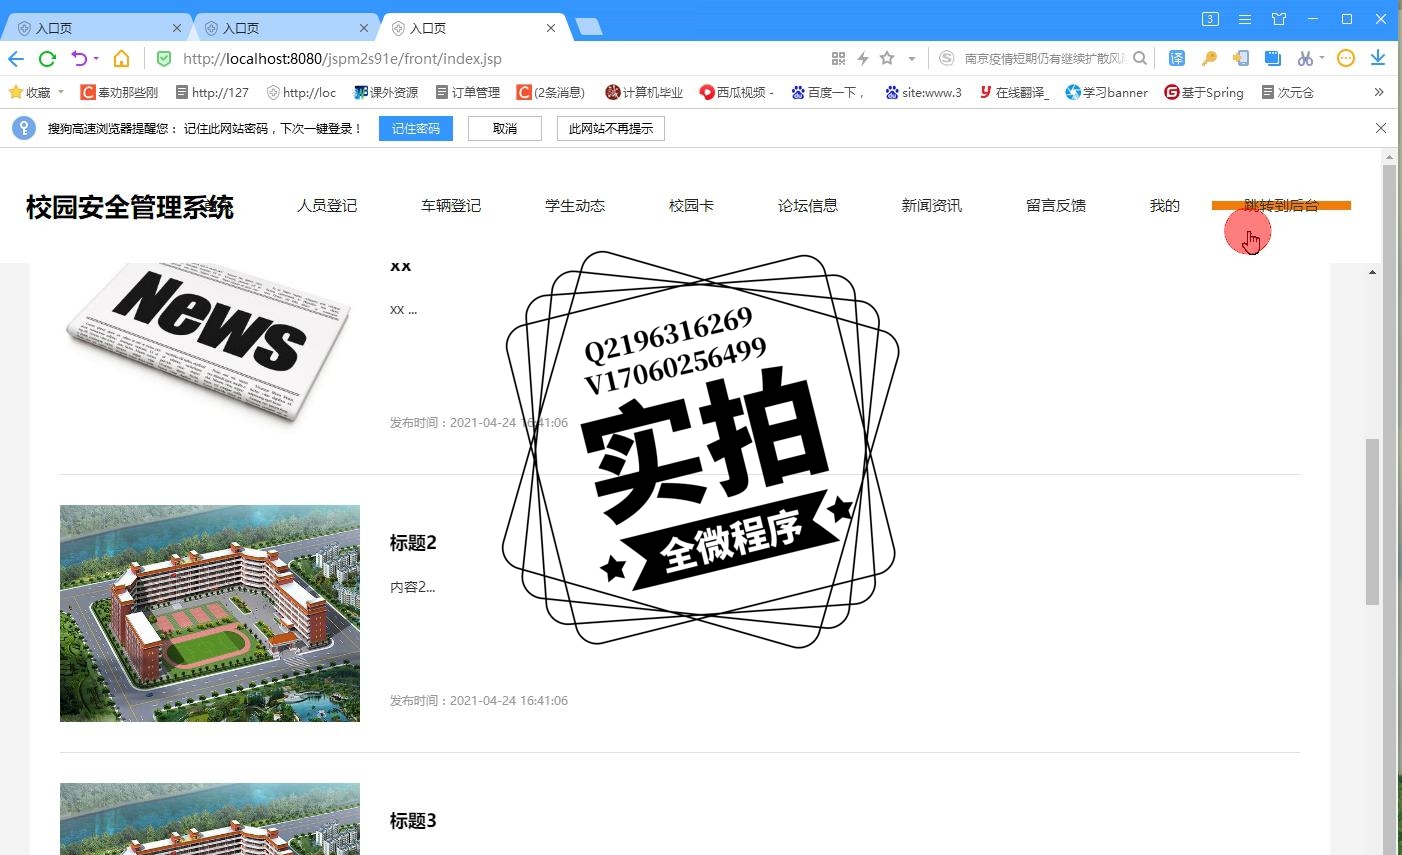Open the 次元仓 bookmark

pos(1288,92)
